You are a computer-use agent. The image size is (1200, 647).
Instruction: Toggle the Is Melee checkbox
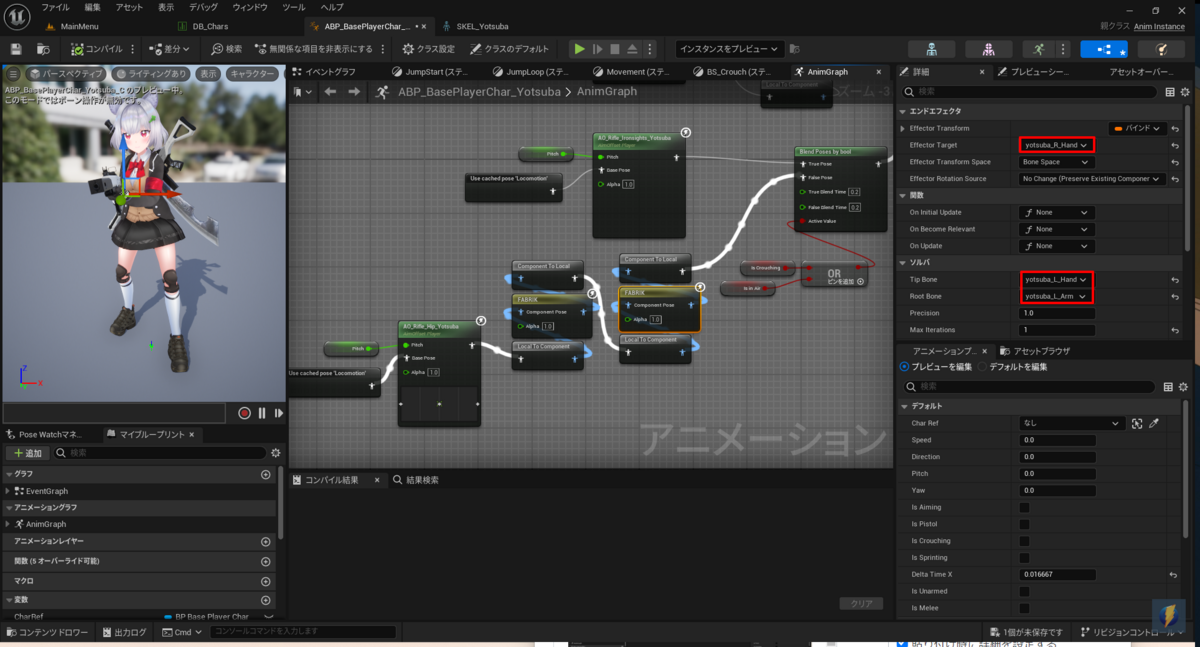pos(1024,608)
